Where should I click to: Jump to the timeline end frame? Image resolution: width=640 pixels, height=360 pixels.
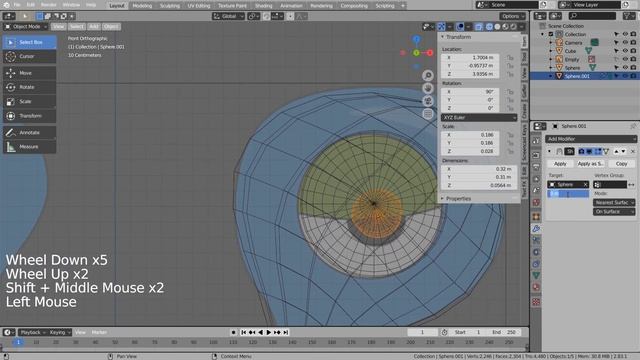[286, 332]
